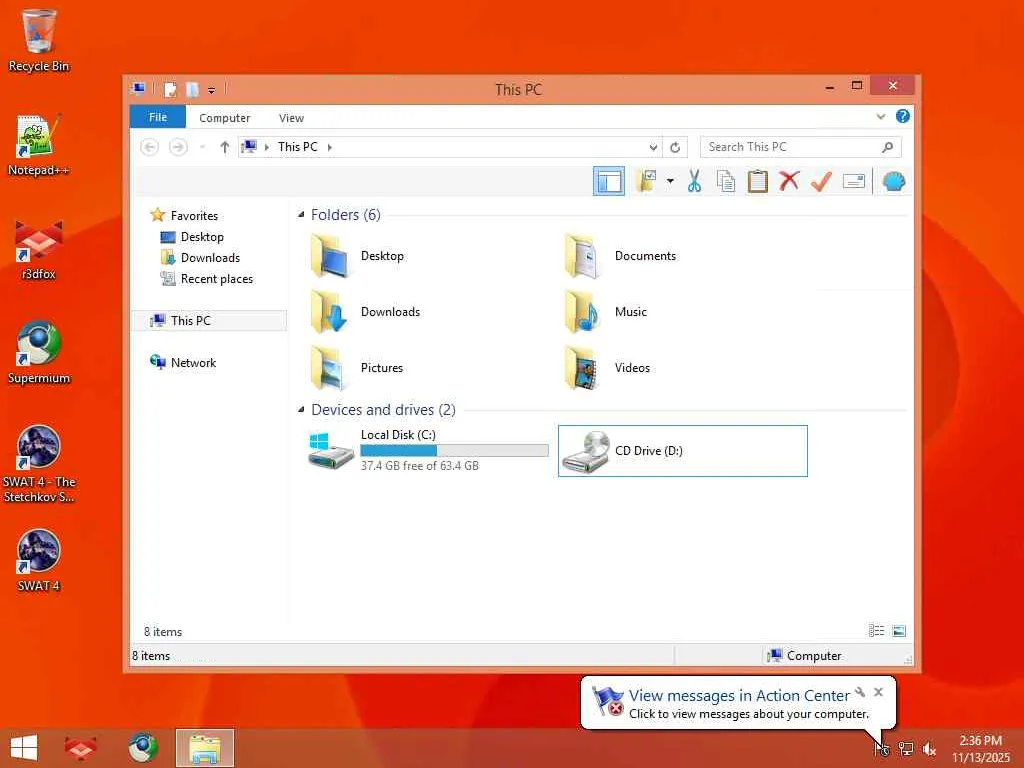Screen dimensions: 1024x768
Task: Click the Copy icon in toolbar
Action: pos(726,182)
